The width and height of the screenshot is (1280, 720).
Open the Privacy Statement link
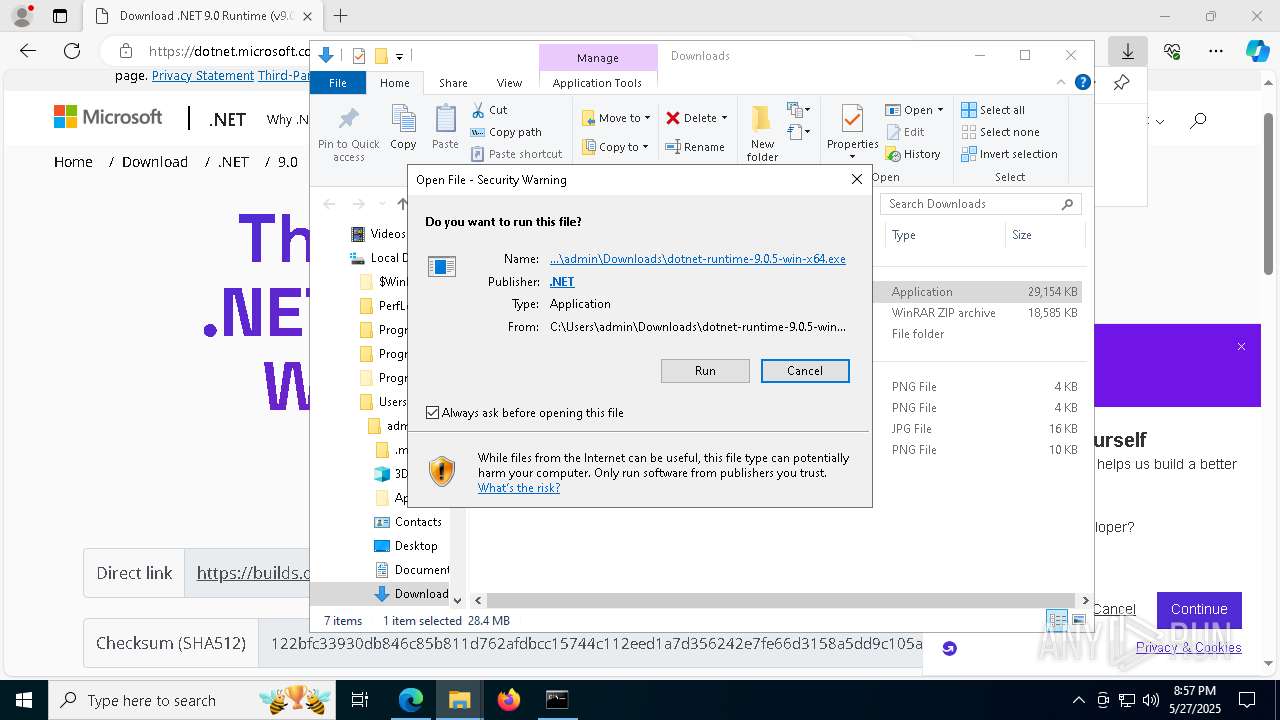[x=203, y=76]
